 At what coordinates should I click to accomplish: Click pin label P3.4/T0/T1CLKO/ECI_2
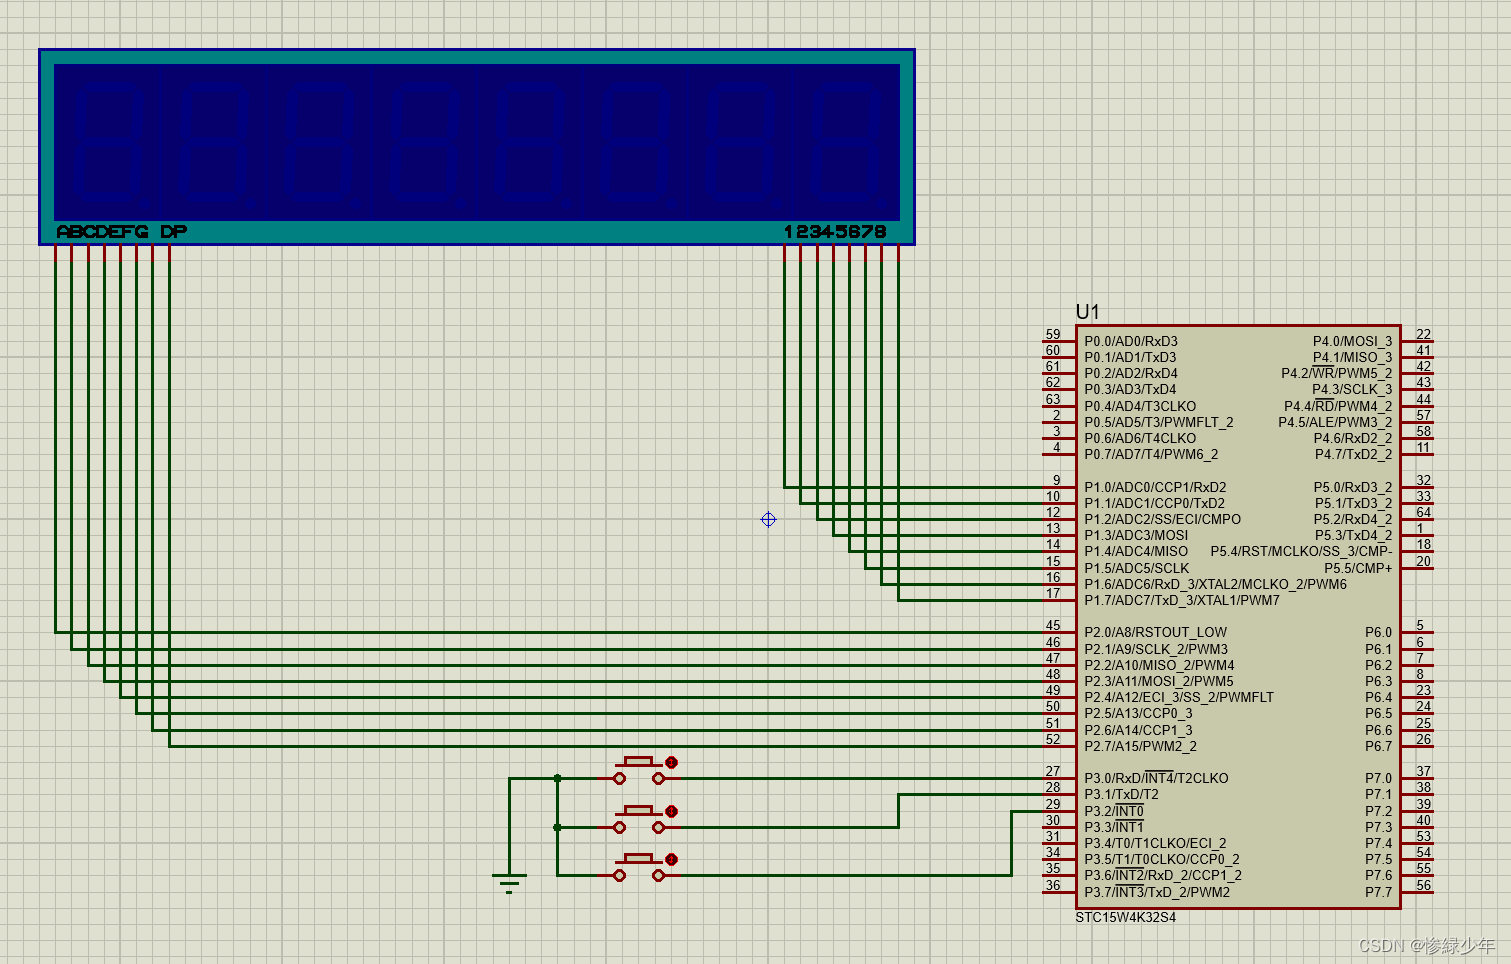1155,843
